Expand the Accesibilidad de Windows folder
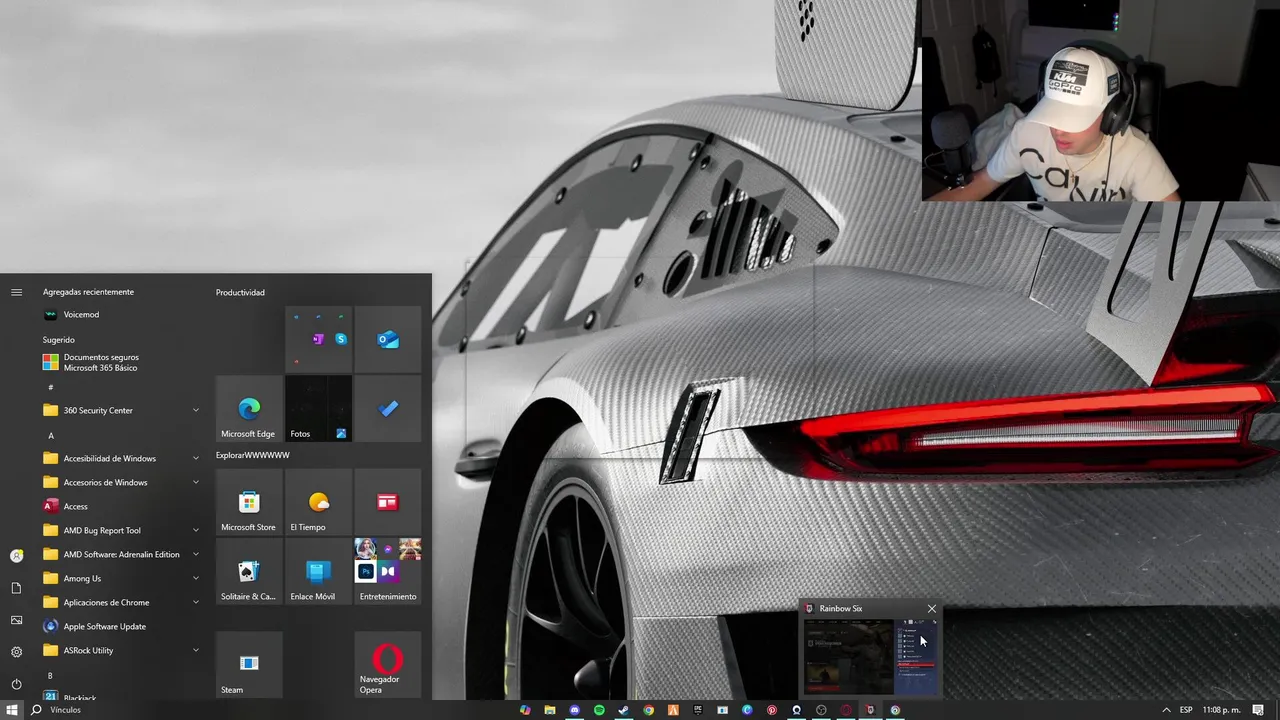The height and width of the screenshot is (720, 1280). click(x=120, y=458)
